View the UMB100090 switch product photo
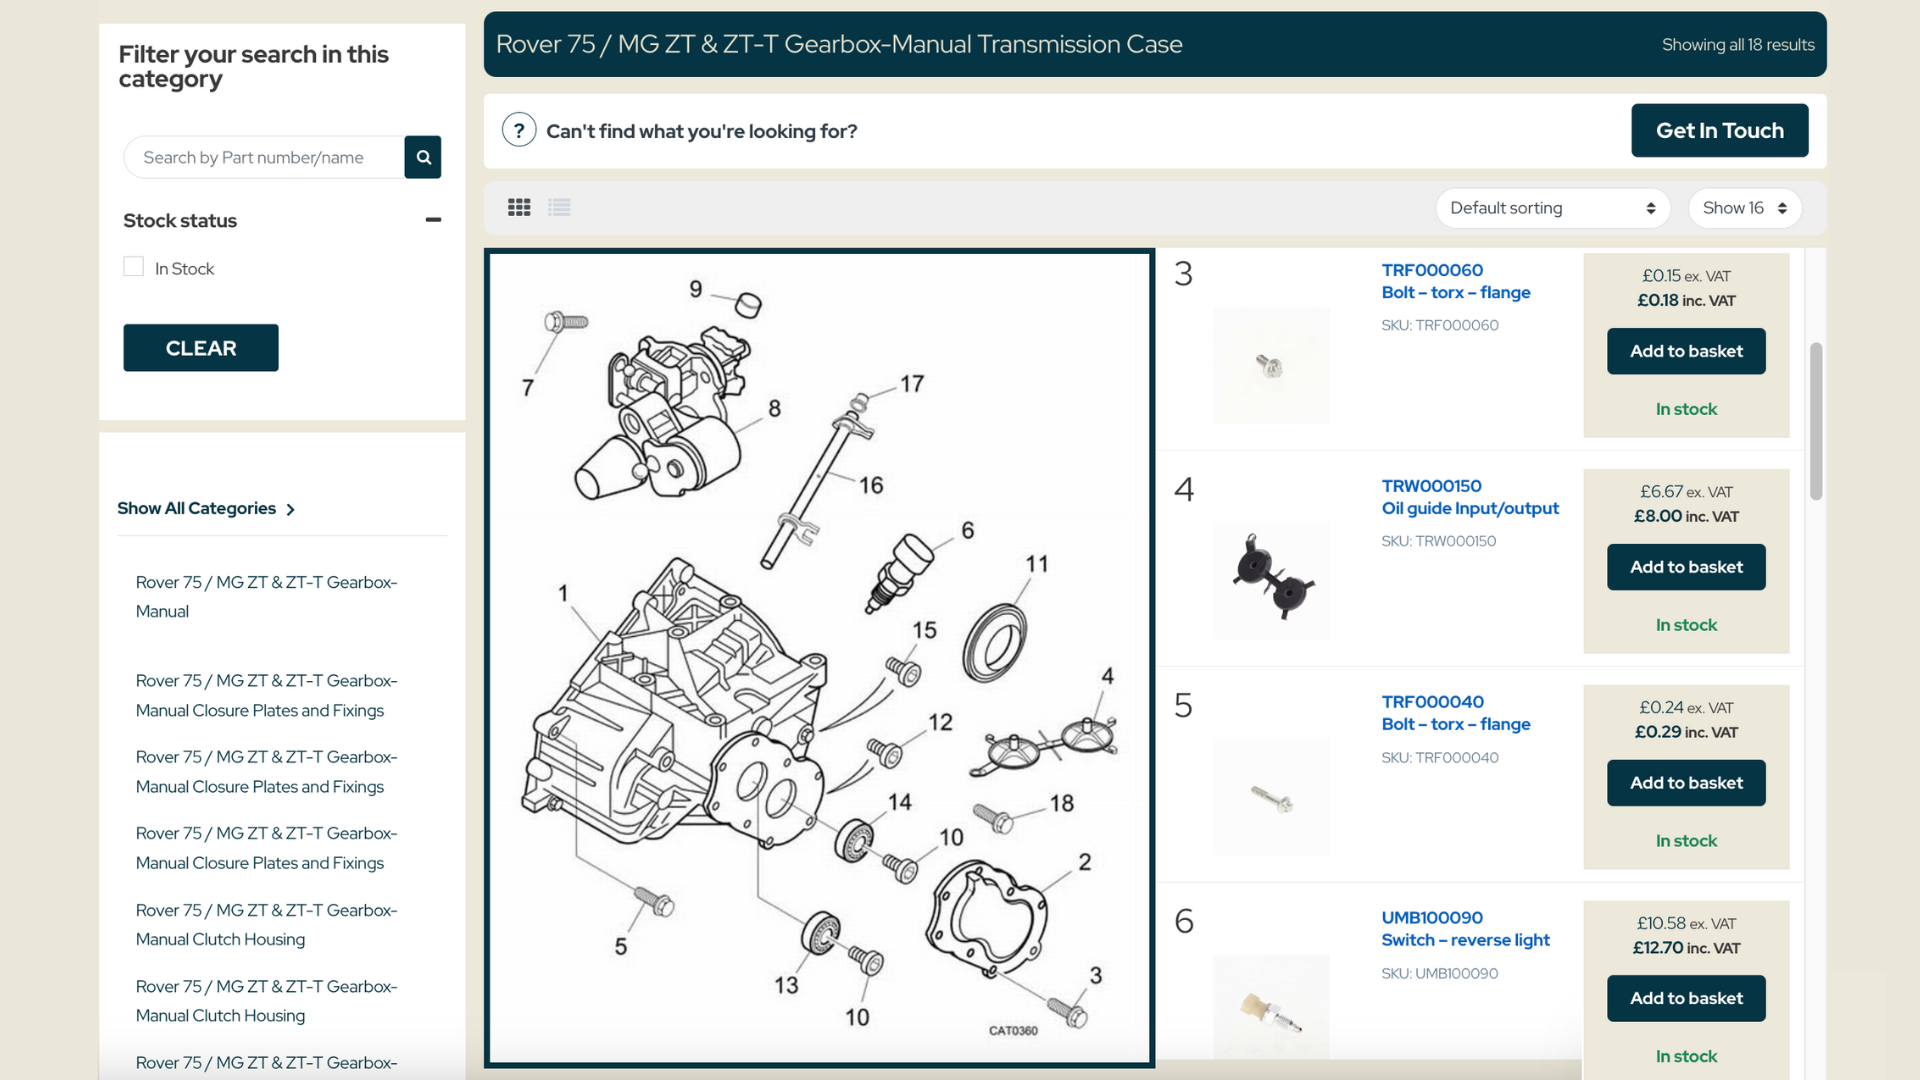 tap(1271, 1010)
